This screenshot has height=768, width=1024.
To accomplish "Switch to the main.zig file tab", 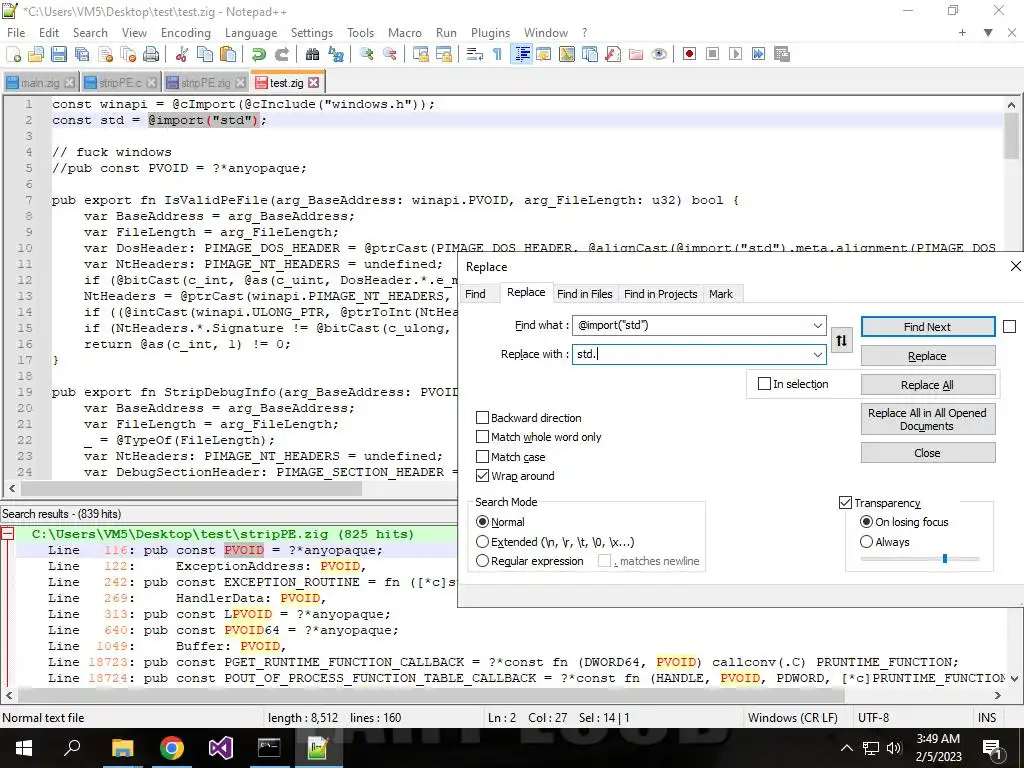I will pyautogui.click(x=40, y=83).
